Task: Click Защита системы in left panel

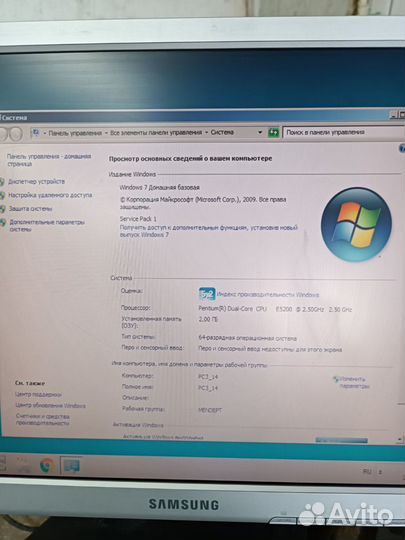Action: click(30, 209)
